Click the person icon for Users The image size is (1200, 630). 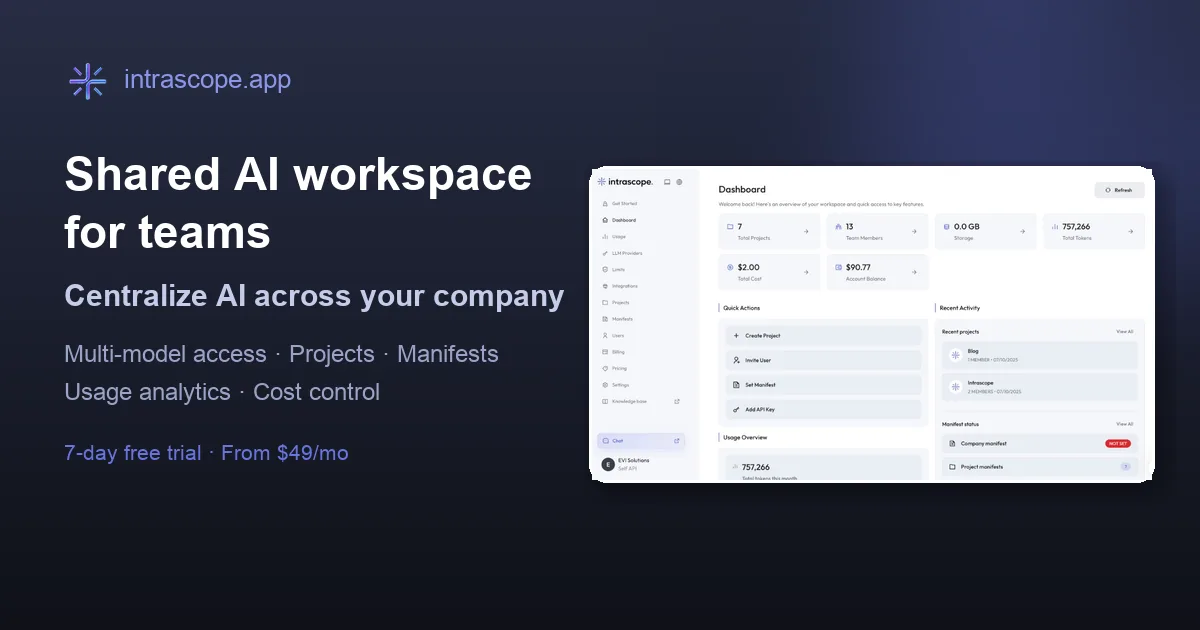pos(605,335)
